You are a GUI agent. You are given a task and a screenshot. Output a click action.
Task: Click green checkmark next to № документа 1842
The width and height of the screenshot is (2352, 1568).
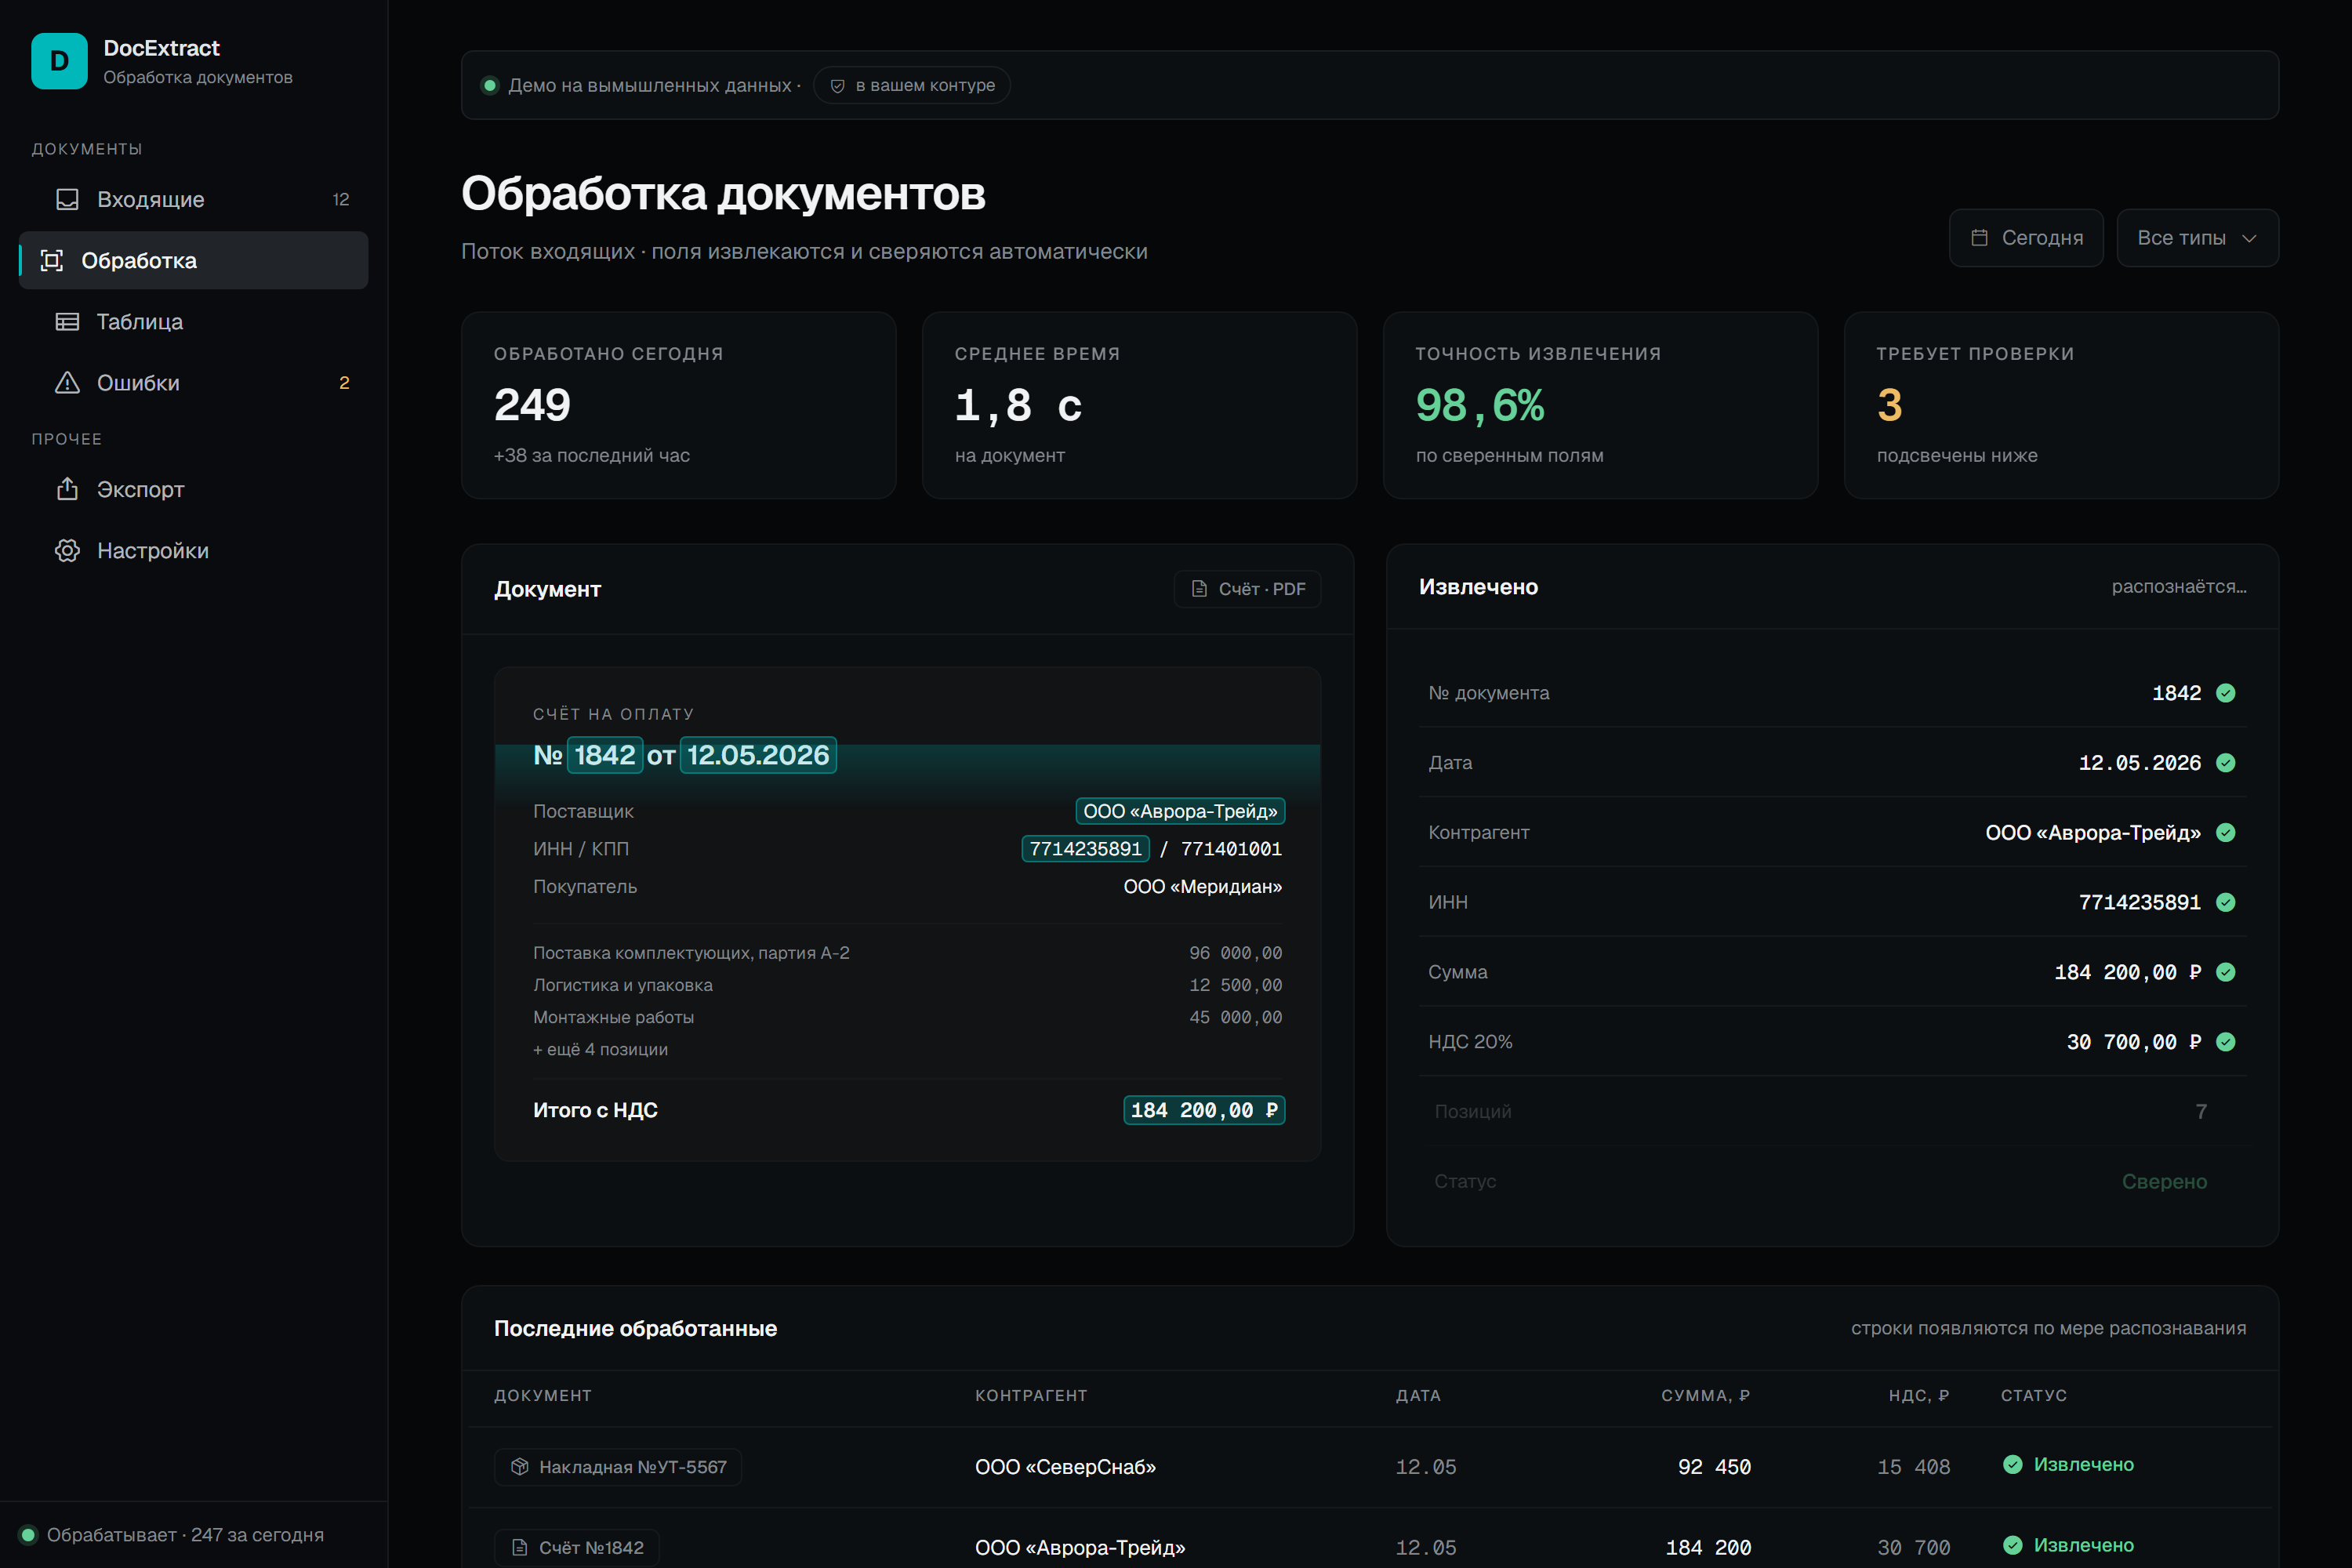(x=2225, y=693)
